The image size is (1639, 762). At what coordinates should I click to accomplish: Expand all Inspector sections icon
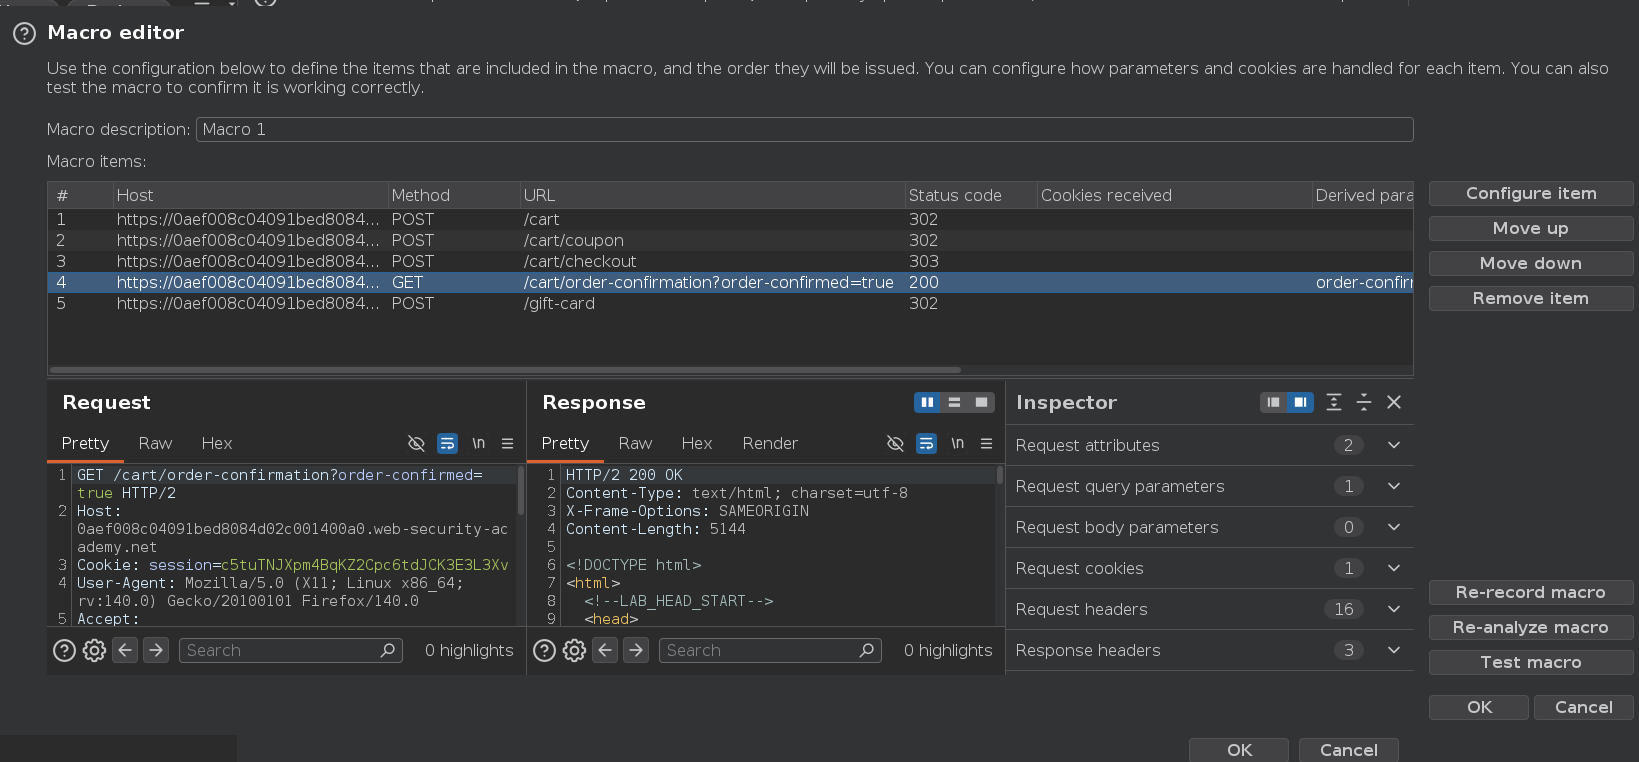click(x=1334, y=402)
